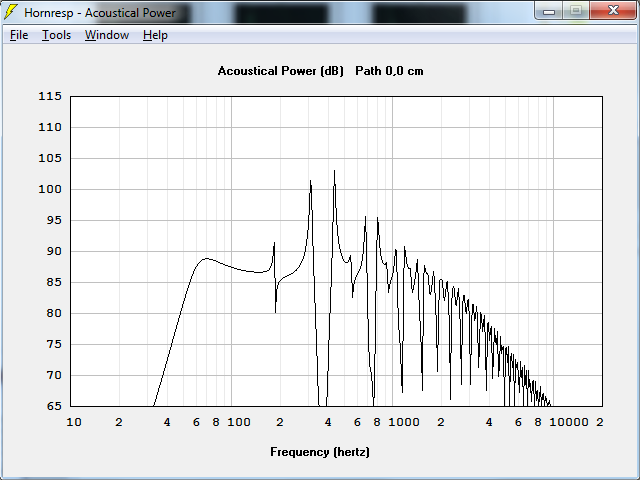Image resolution: width=640 pixels, height=480 pixels.
Task: Close the Hornresp Acoustical Power window
Action: [x=613, y=11]
